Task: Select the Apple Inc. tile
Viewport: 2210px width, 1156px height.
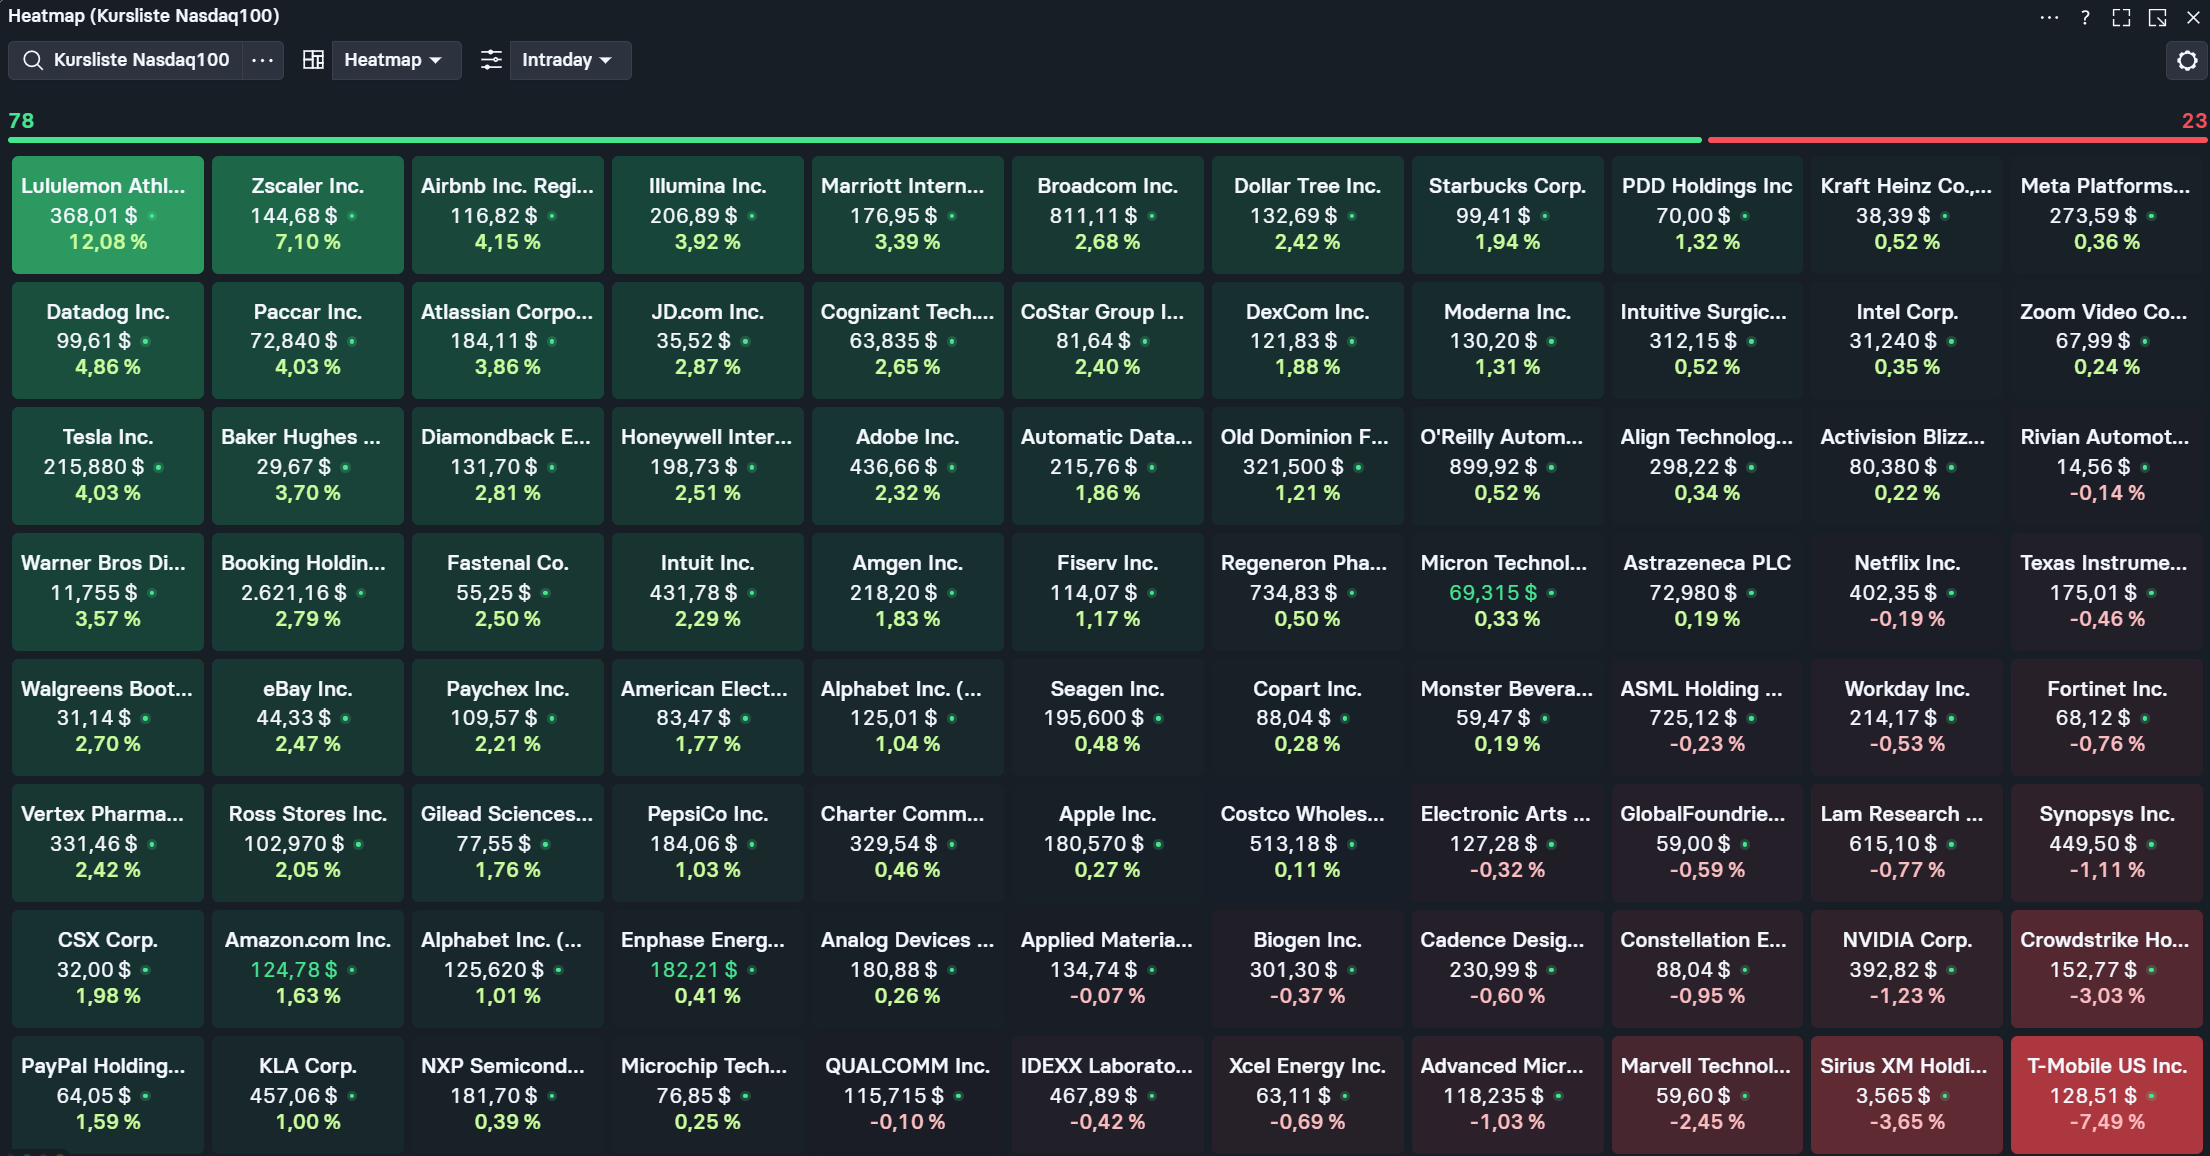Action: [x=1108, y=843]
